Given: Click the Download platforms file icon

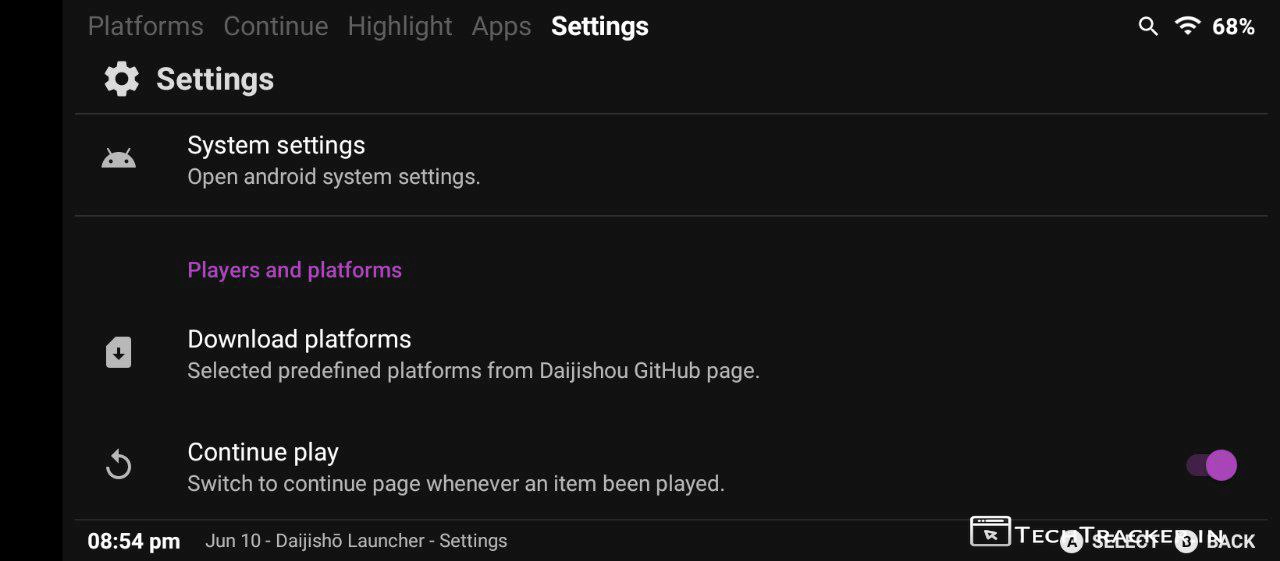Looking at the screenshot, I should (x=119, y=353).
